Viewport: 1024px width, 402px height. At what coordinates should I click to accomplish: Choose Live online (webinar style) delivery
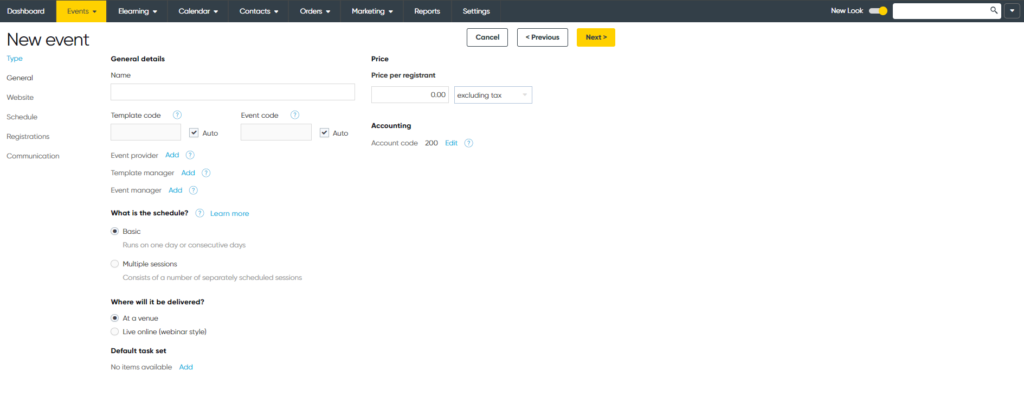pyautogui.click(x=115, y=331)
